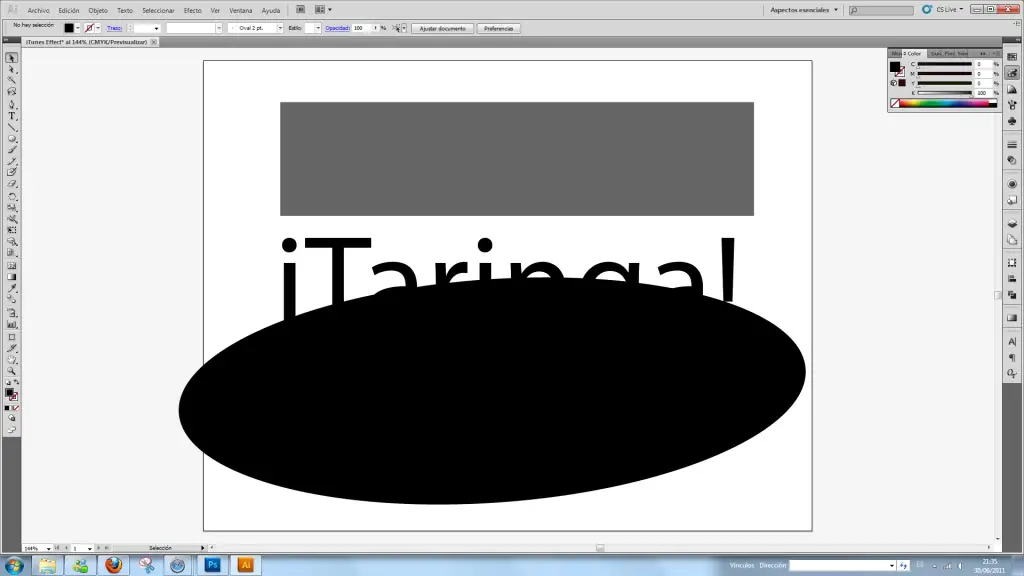Click the Preferencias button
Viewport: 1024px width, 576px height.
coord(498,29)
